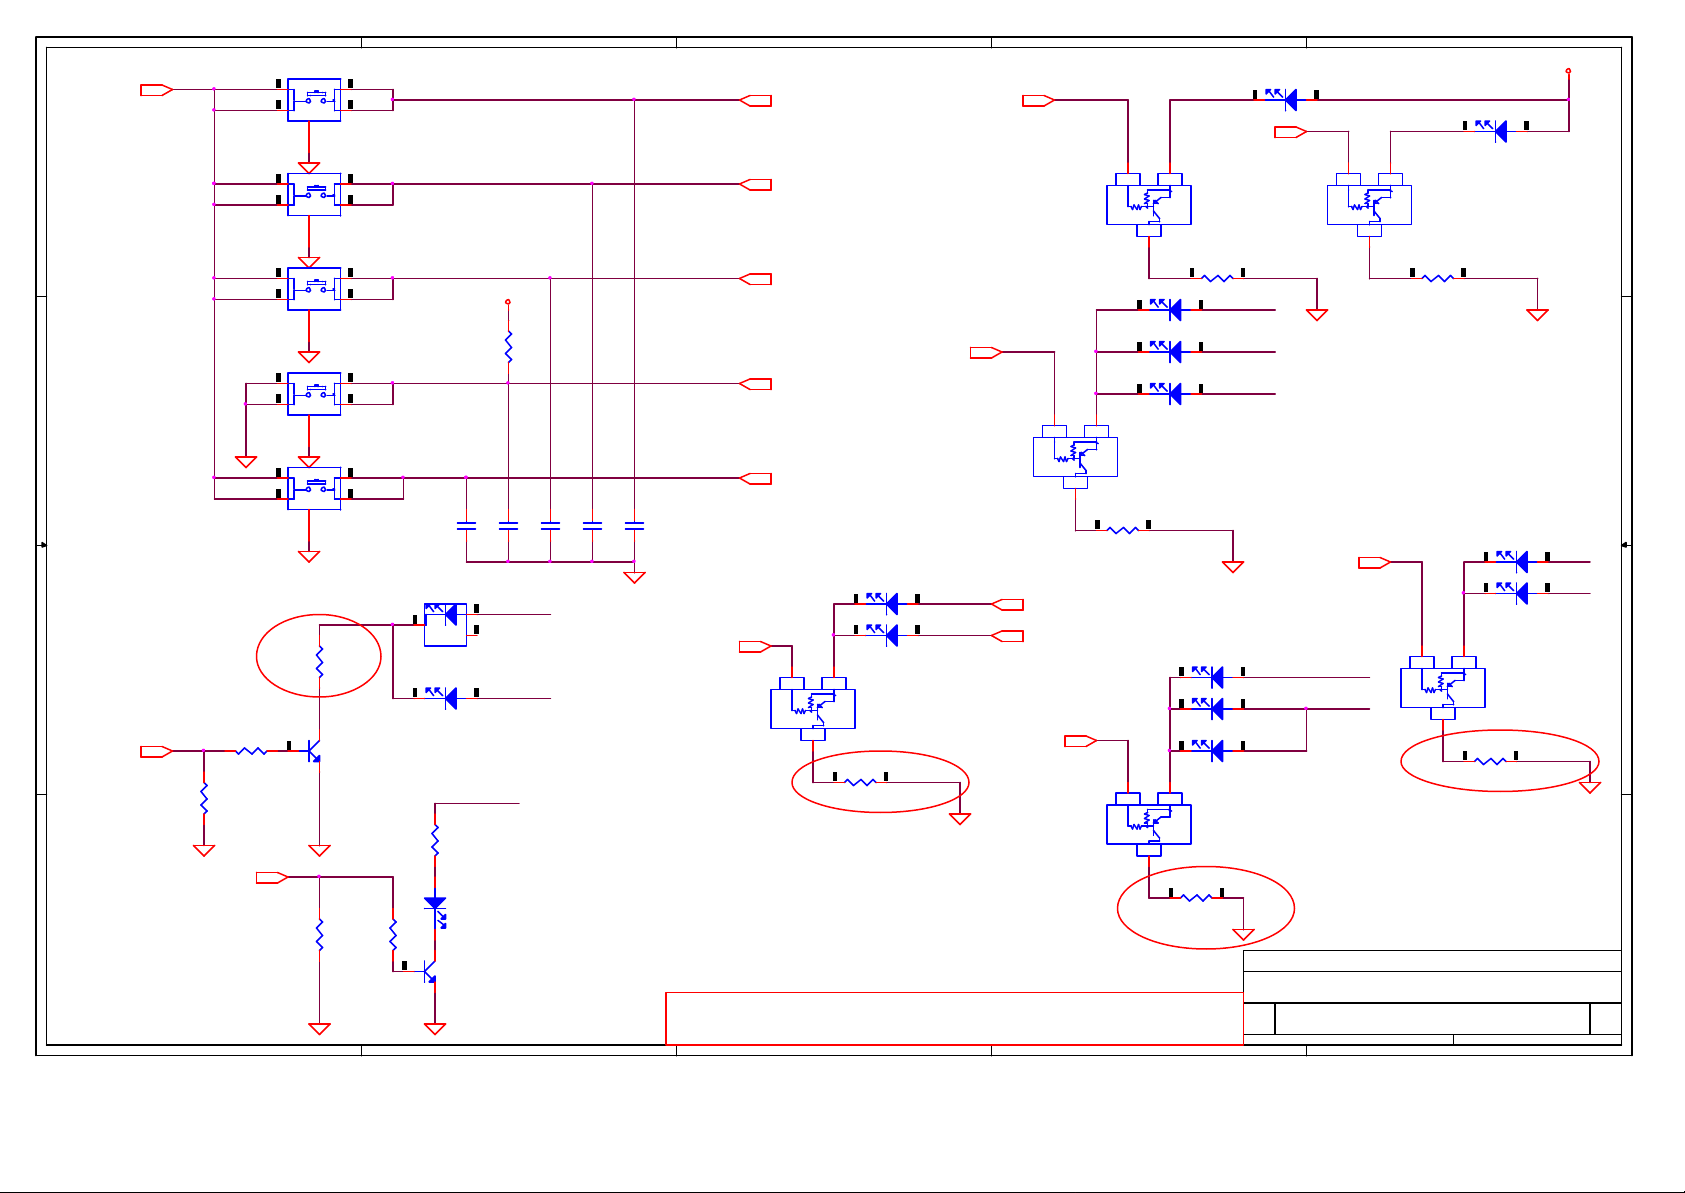The image size is (1685, 1193).
Task: Click the output port on the second switch's line
Action: click(756, 184)
